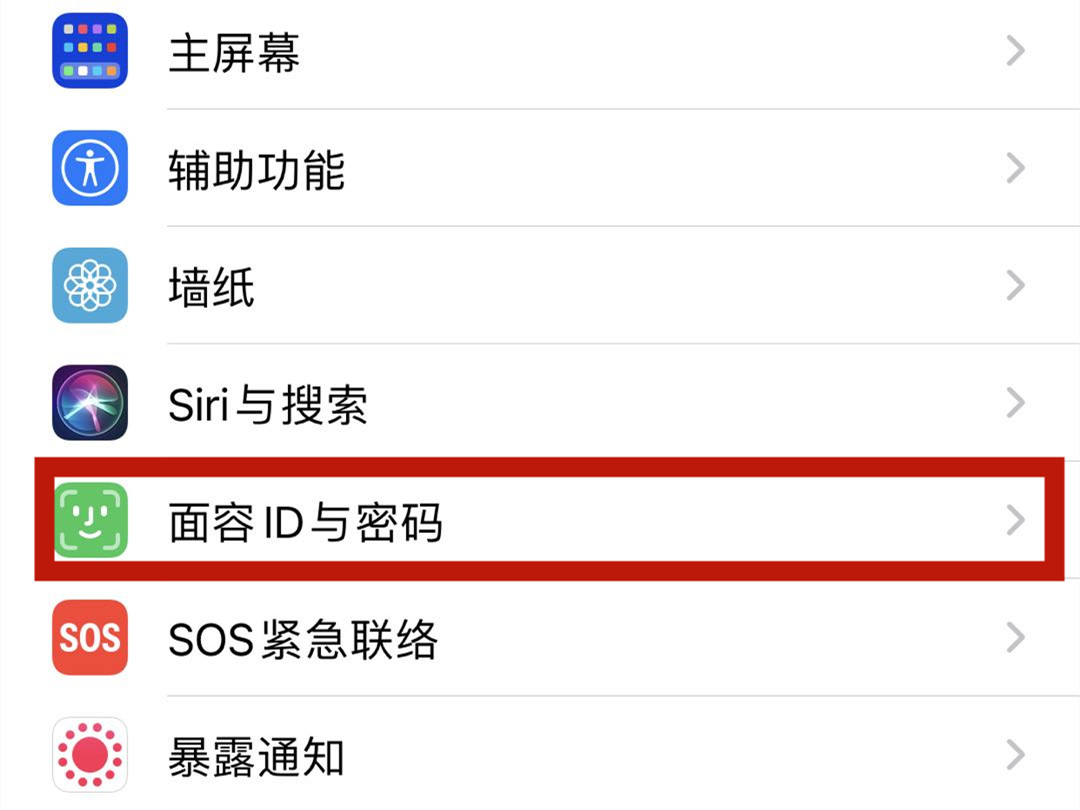The height and width of the screenshot is (810, 1080).
Task: Select the 暴露通知 menu entry
Action: (x=540, y=755)
